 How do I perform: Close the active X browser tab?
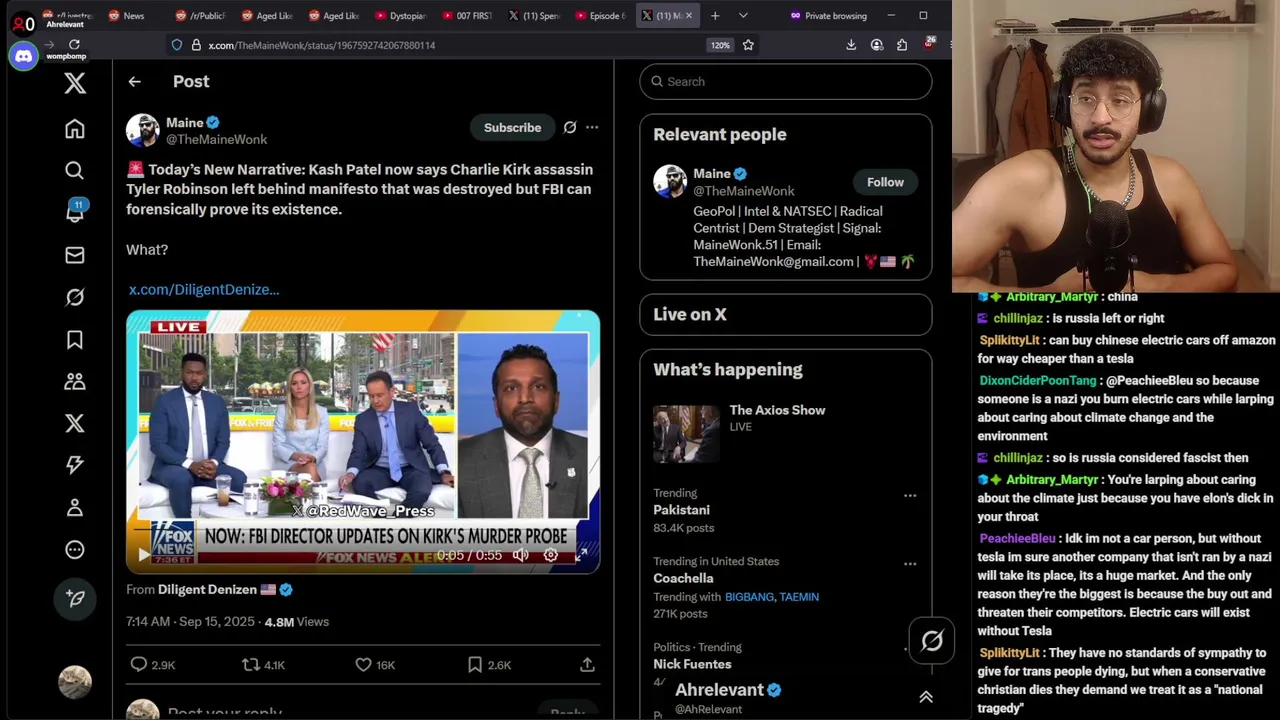click(688, 15)
